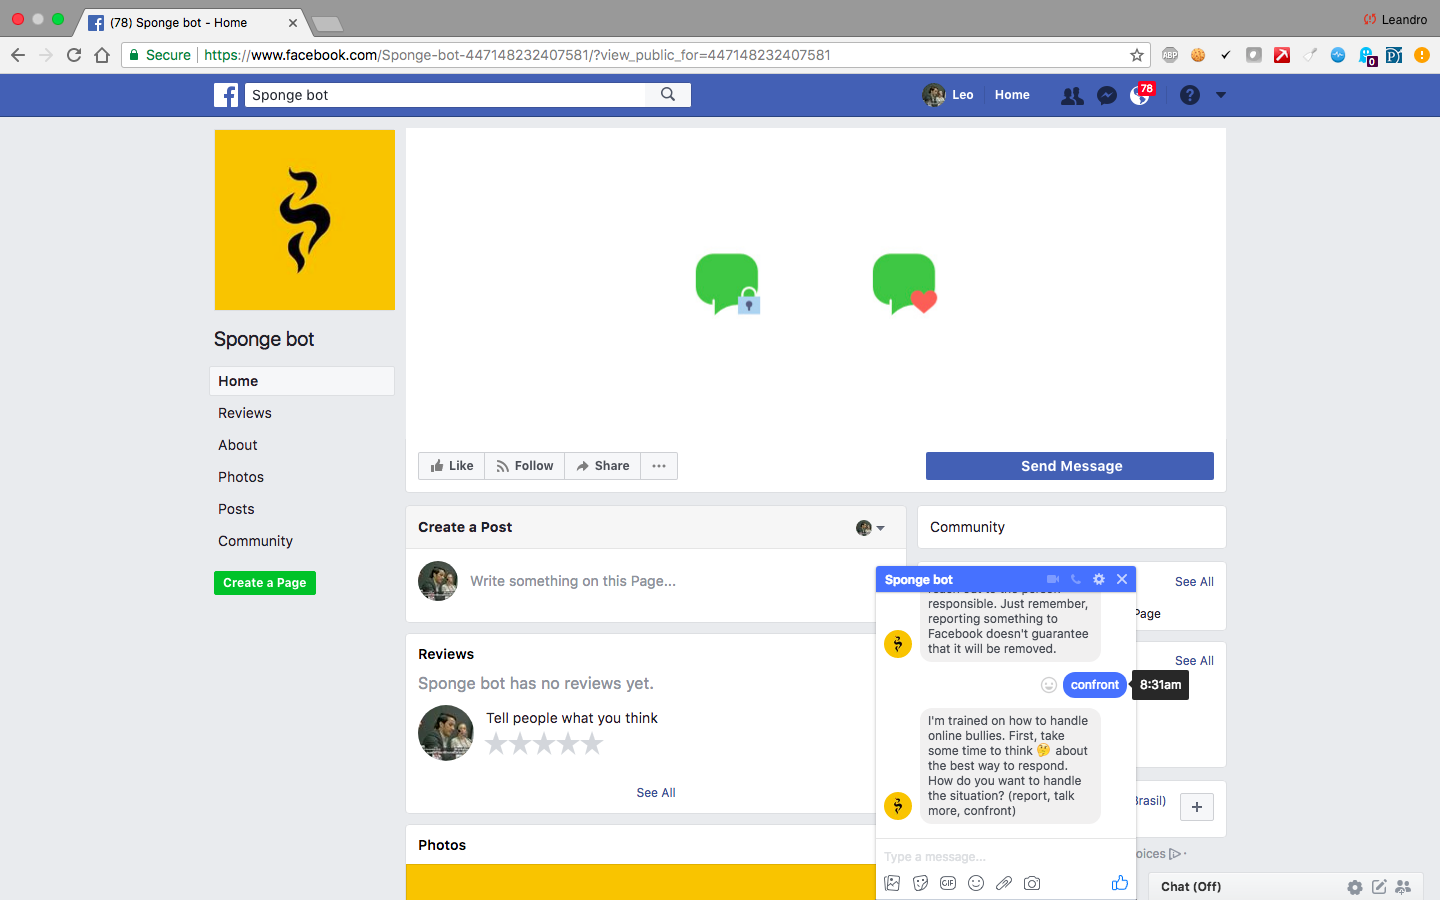The height and width of the screenshot is (900, 1440).
Task: Click Home link in top bar
Action: pyautogui.click(x=1012, y=95)
